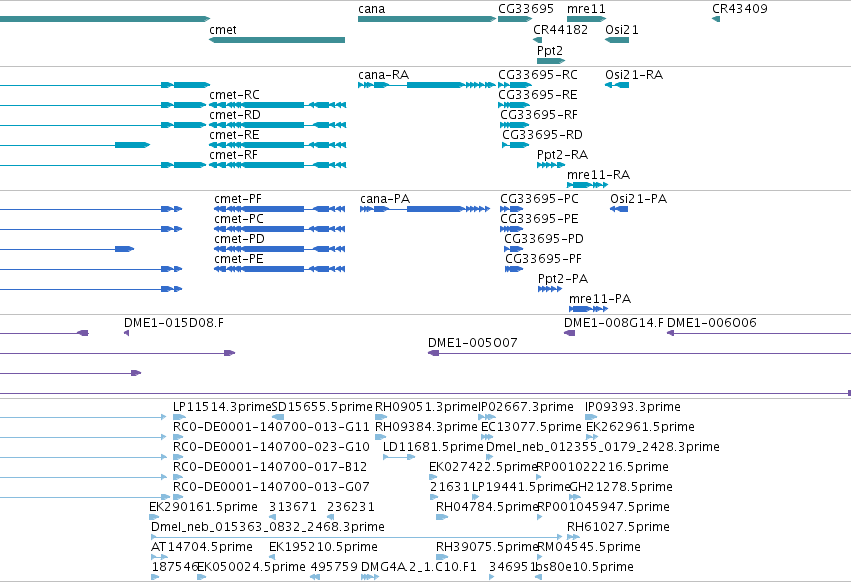Select RC0-DE0001-140700-013-G07 label
This screenshot has height=582, width=851.
pos(271,487)
